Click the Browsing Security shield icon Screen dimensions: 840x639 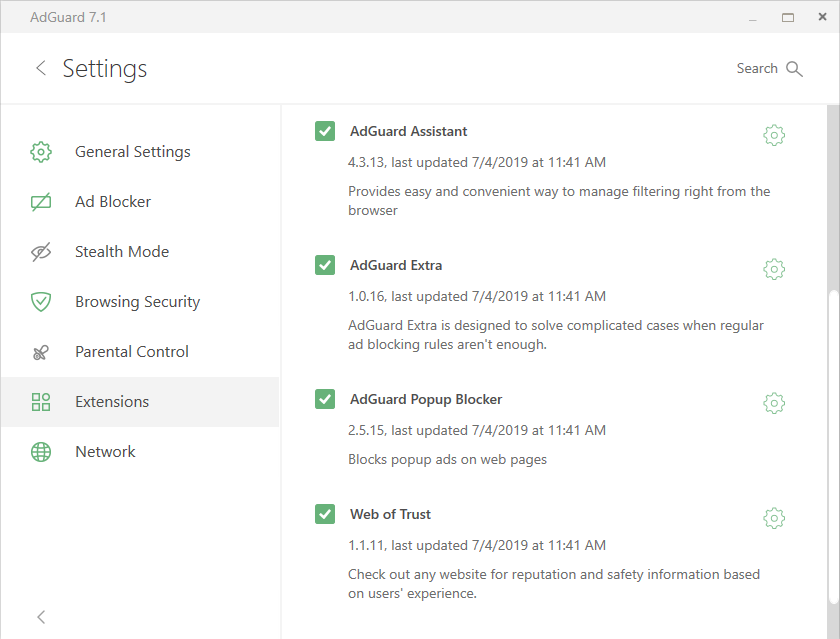(41, 302)
